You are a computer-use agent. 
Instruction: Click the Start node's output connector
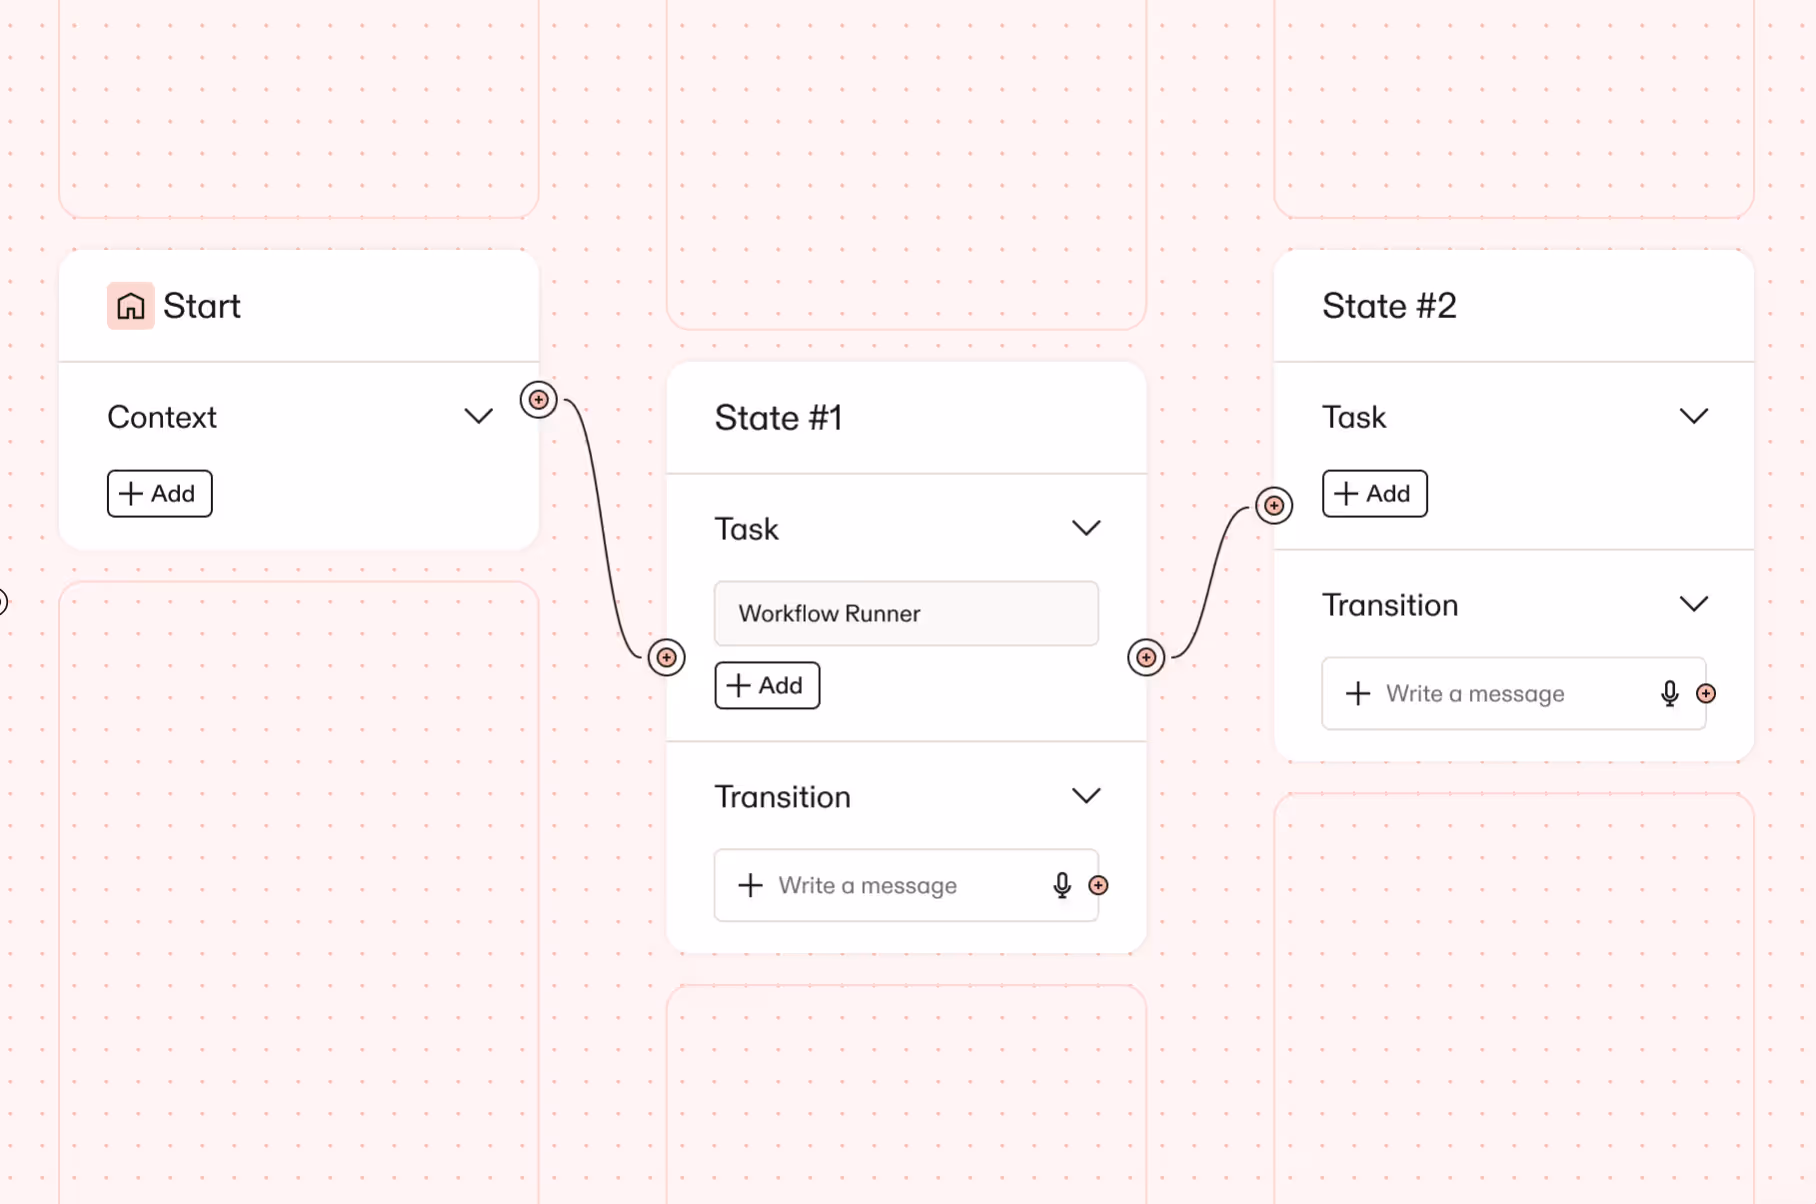(538, 400)
